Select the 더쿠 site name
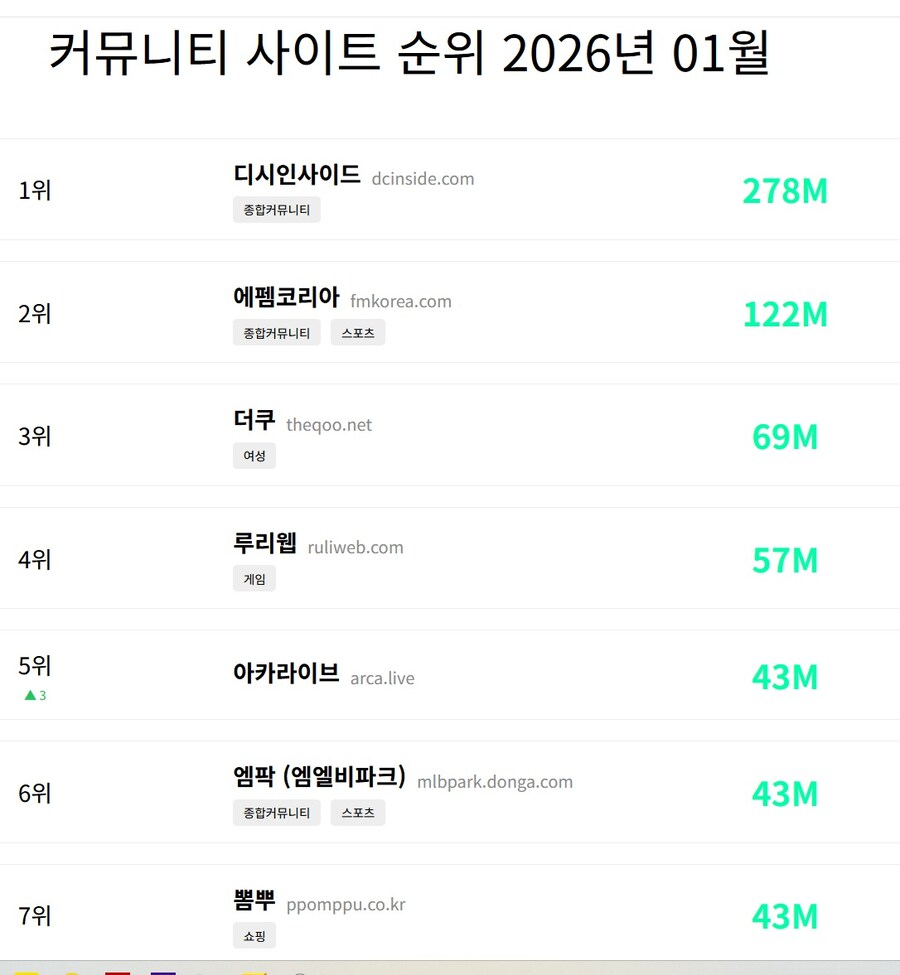The width and height of the screenshot is (900, 975). pos(254,421)
